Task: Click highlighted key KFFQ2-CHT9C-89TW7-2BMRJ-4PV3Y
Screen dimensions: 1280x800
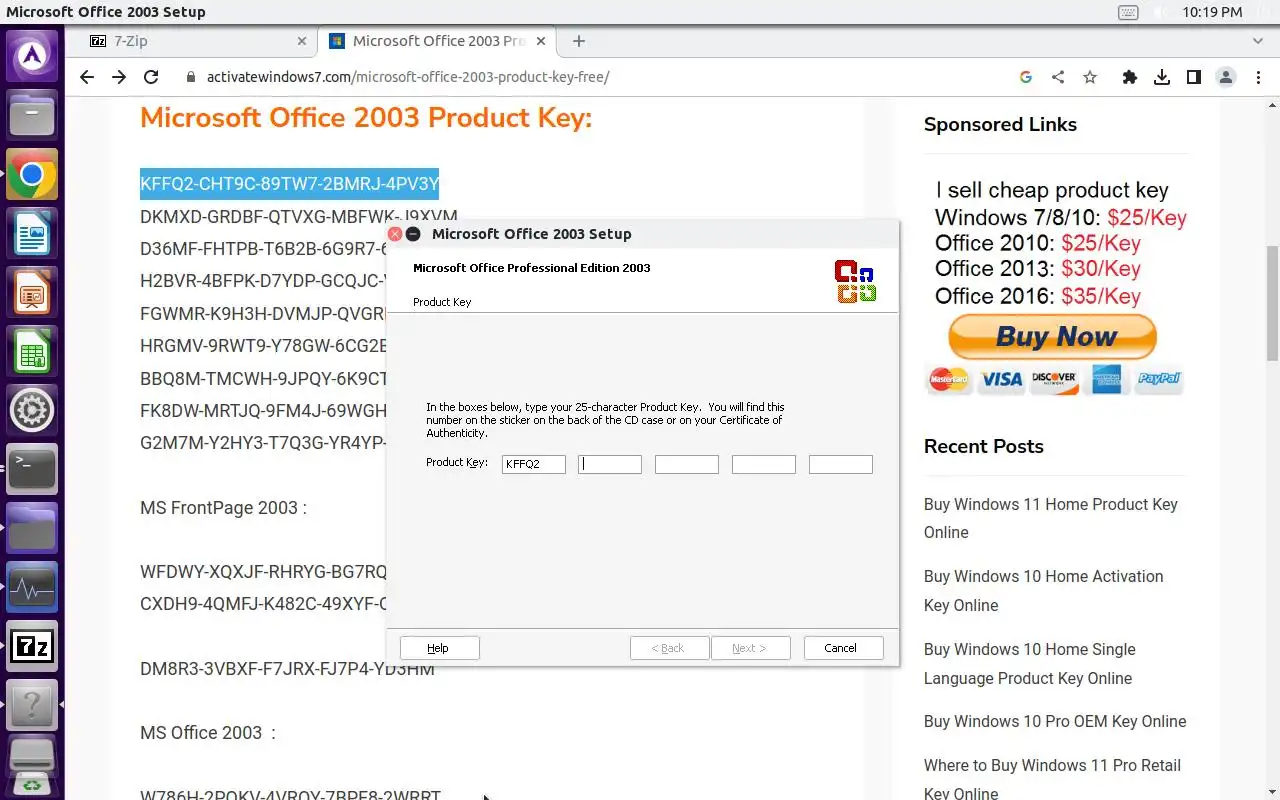Action: [290, 183]
